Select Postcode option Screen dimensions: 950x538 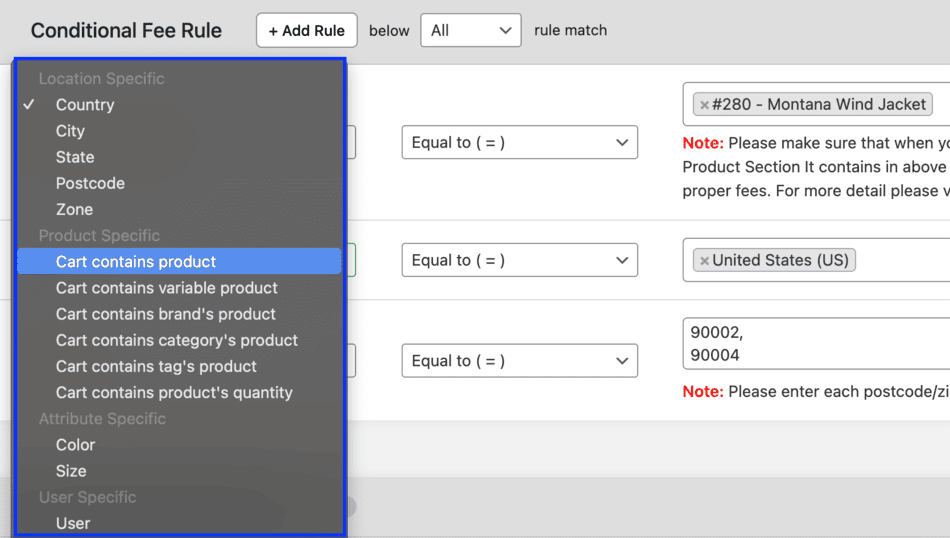[179, 183]
